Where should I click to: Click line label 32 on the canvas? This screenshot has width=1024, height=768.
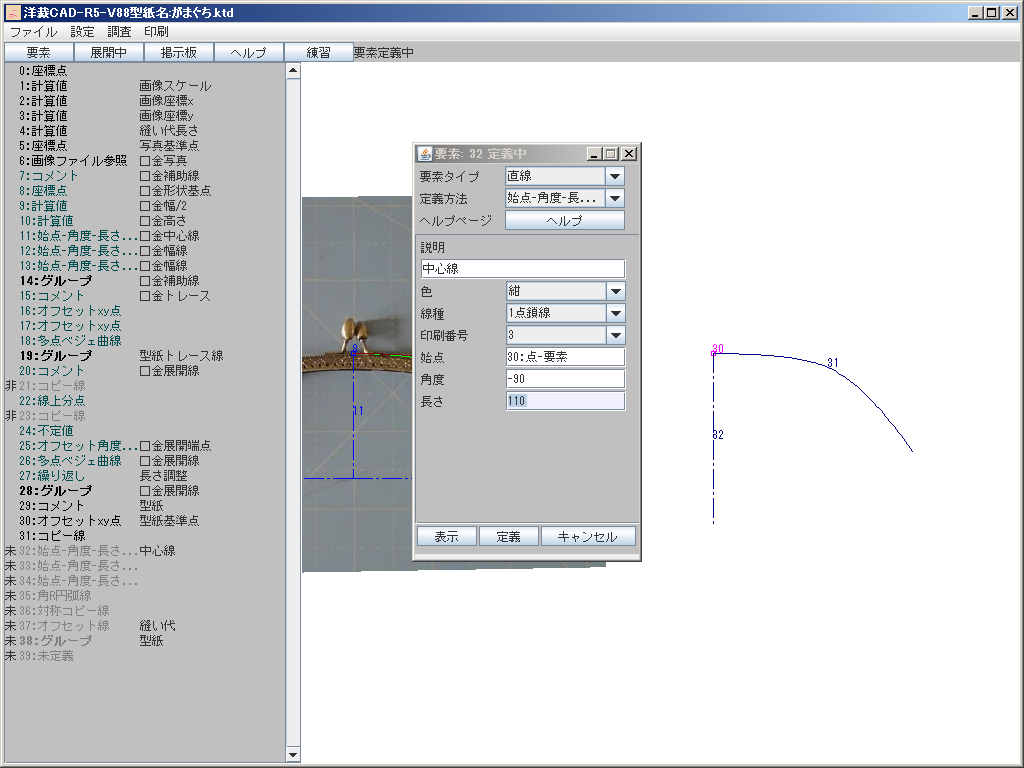718,435
